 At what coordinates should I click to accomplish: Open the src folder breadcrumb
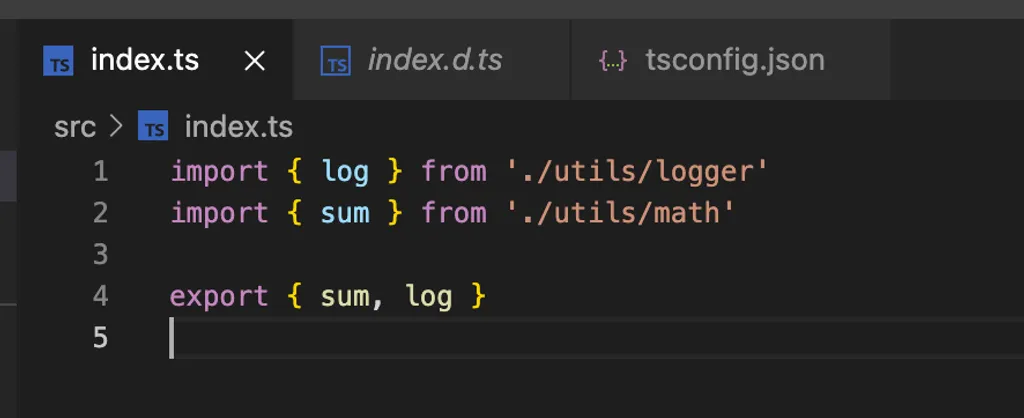tap(74, 128)
